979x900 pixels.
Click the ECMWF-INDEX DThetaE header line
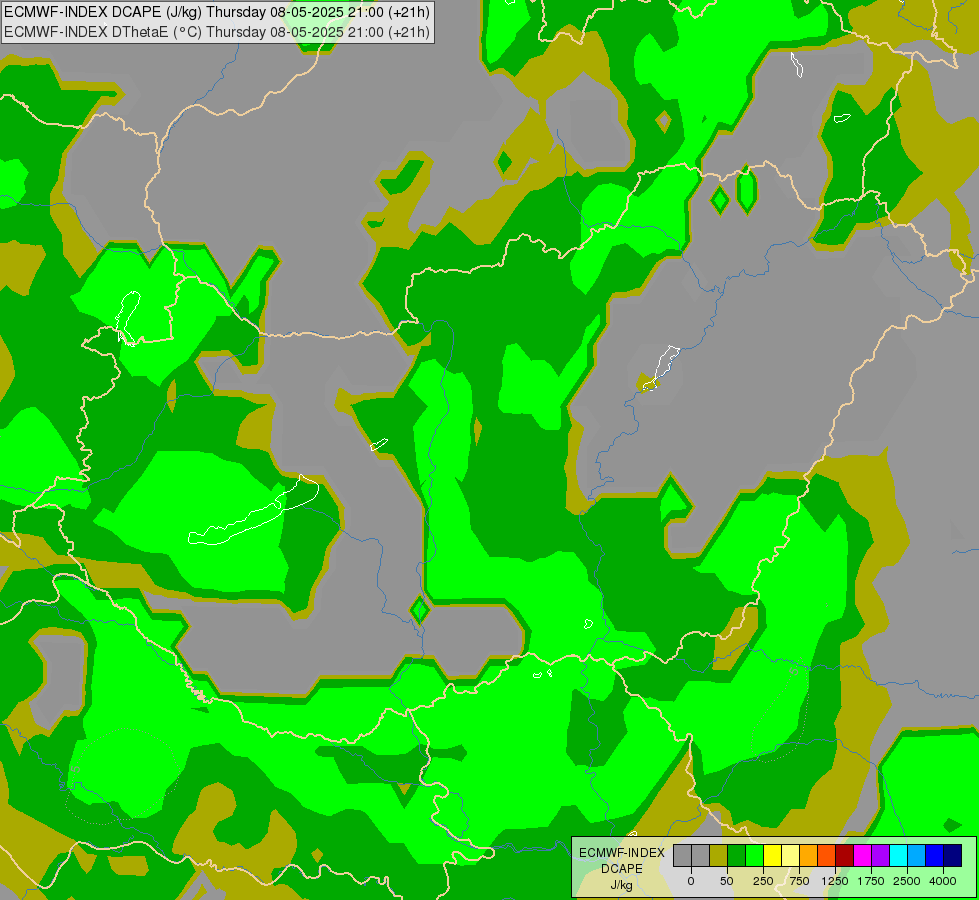coord(217,32)
